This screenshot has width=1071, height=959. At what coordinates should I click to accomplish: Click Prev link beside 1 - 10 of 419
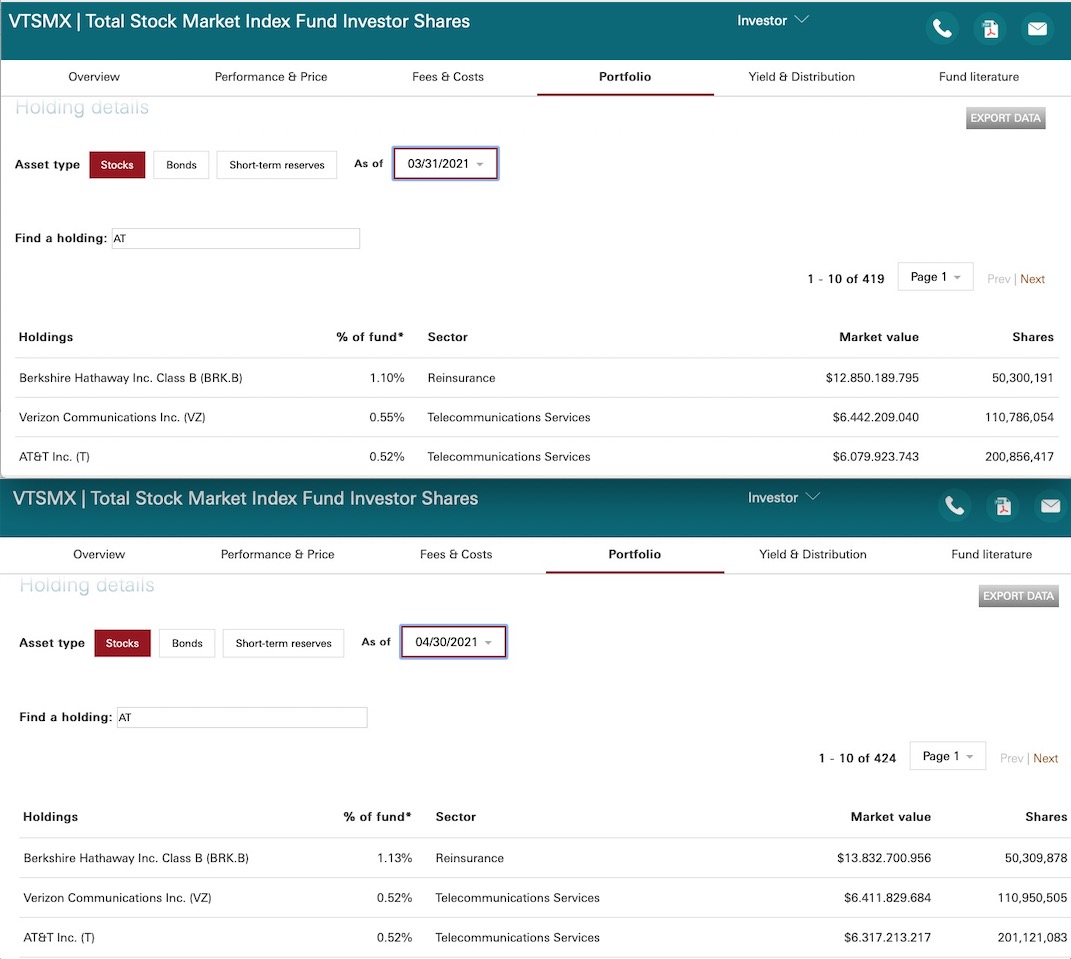[999, 279]
